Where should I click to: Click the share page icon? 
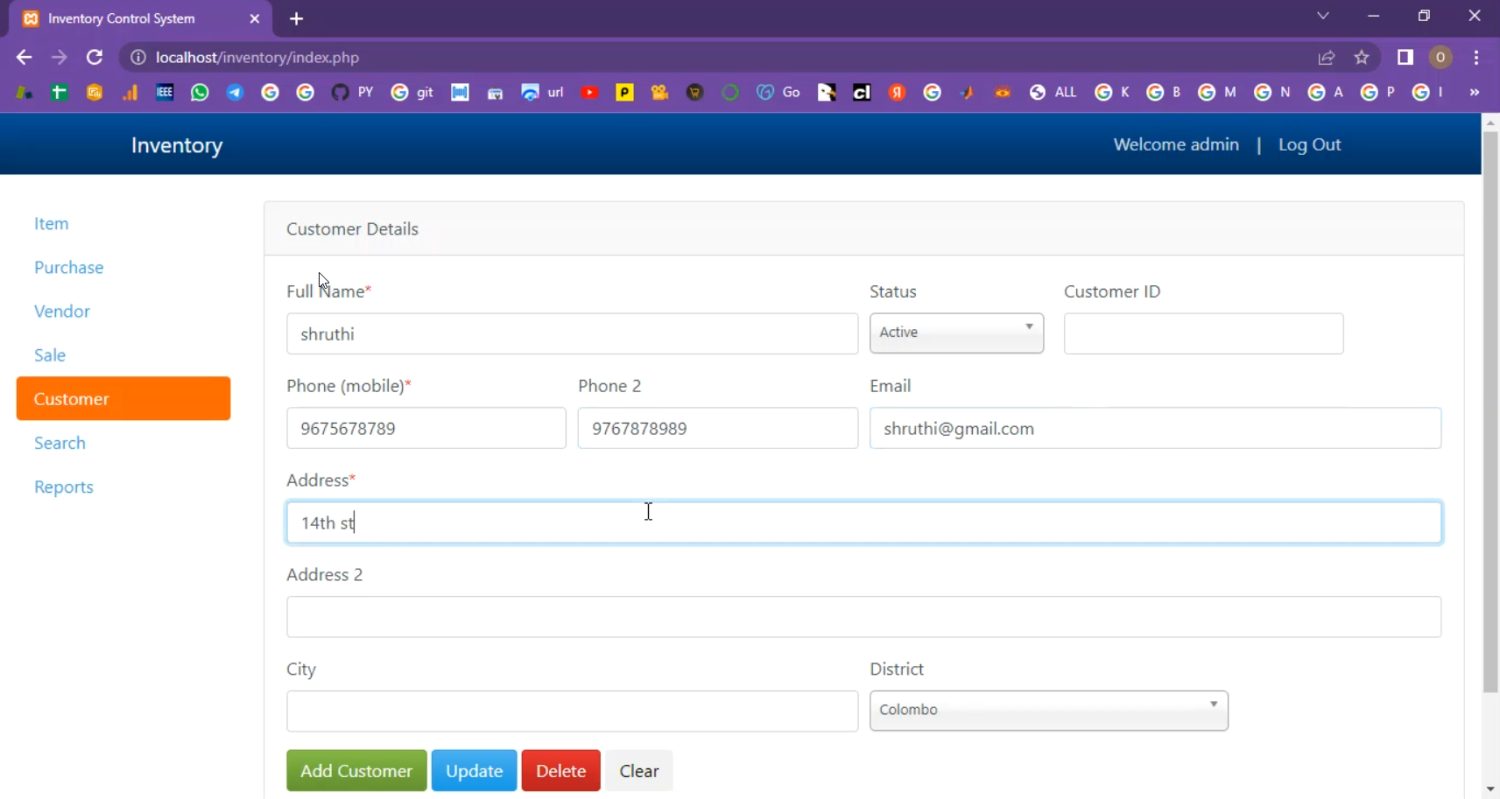1326,58
